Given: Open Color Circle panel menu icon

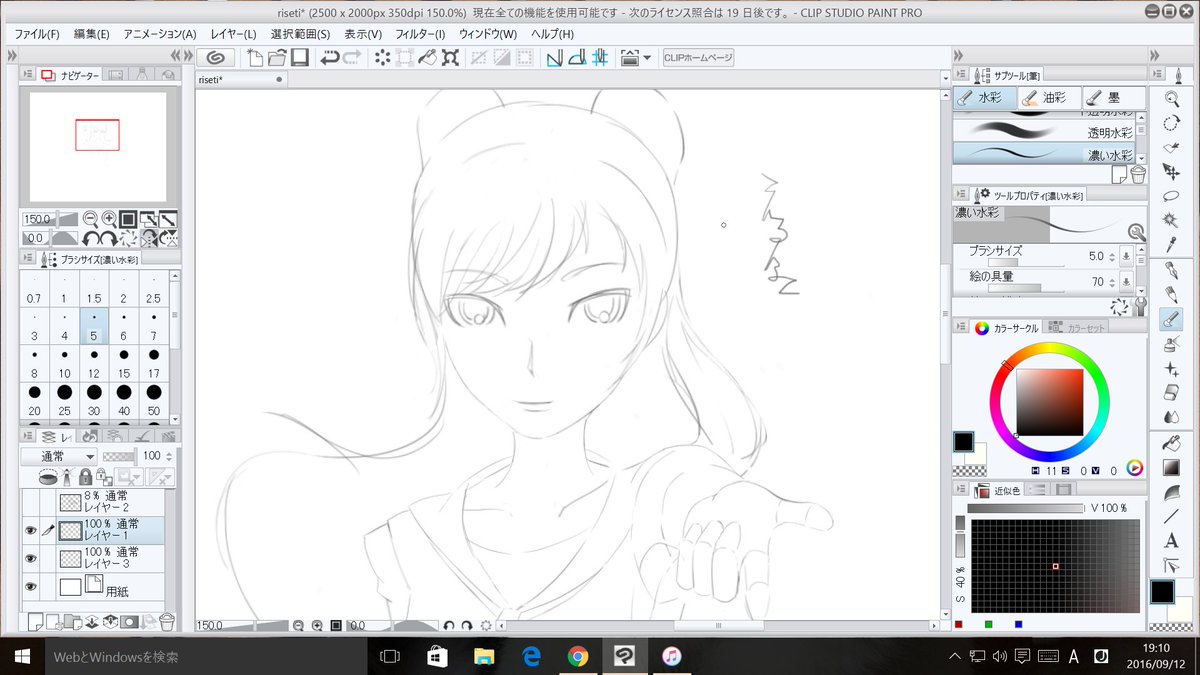Looking at the screenshot, I should pyautogui.click(x=961, y=327).
